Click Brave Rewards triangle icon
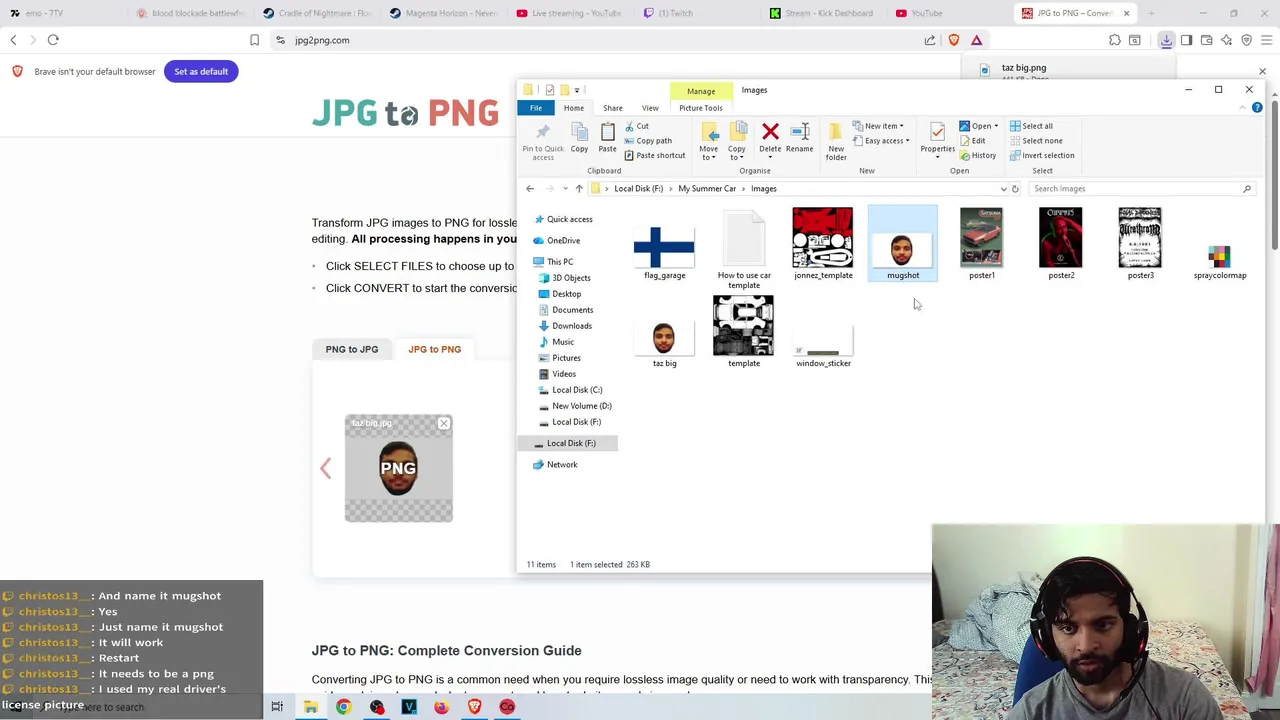 tap(977, 40)
